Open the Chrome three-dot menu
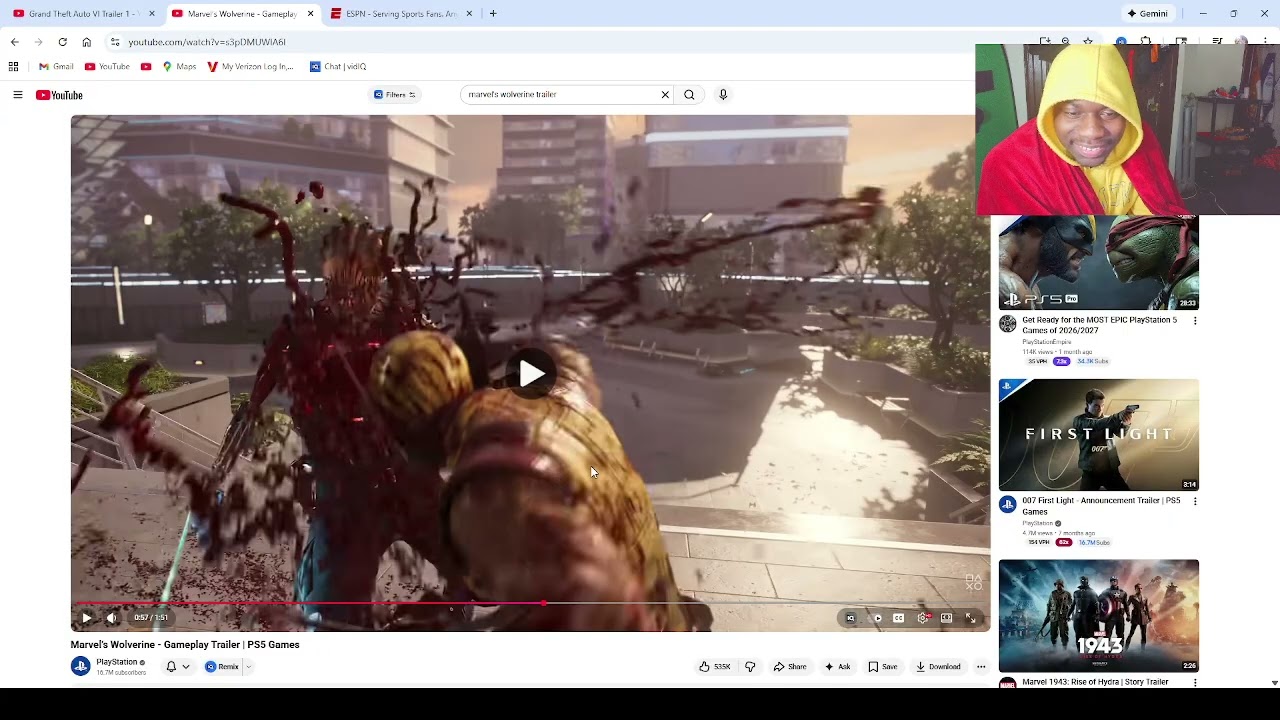Viewport: 1280px width, 720px height. 1266,42
